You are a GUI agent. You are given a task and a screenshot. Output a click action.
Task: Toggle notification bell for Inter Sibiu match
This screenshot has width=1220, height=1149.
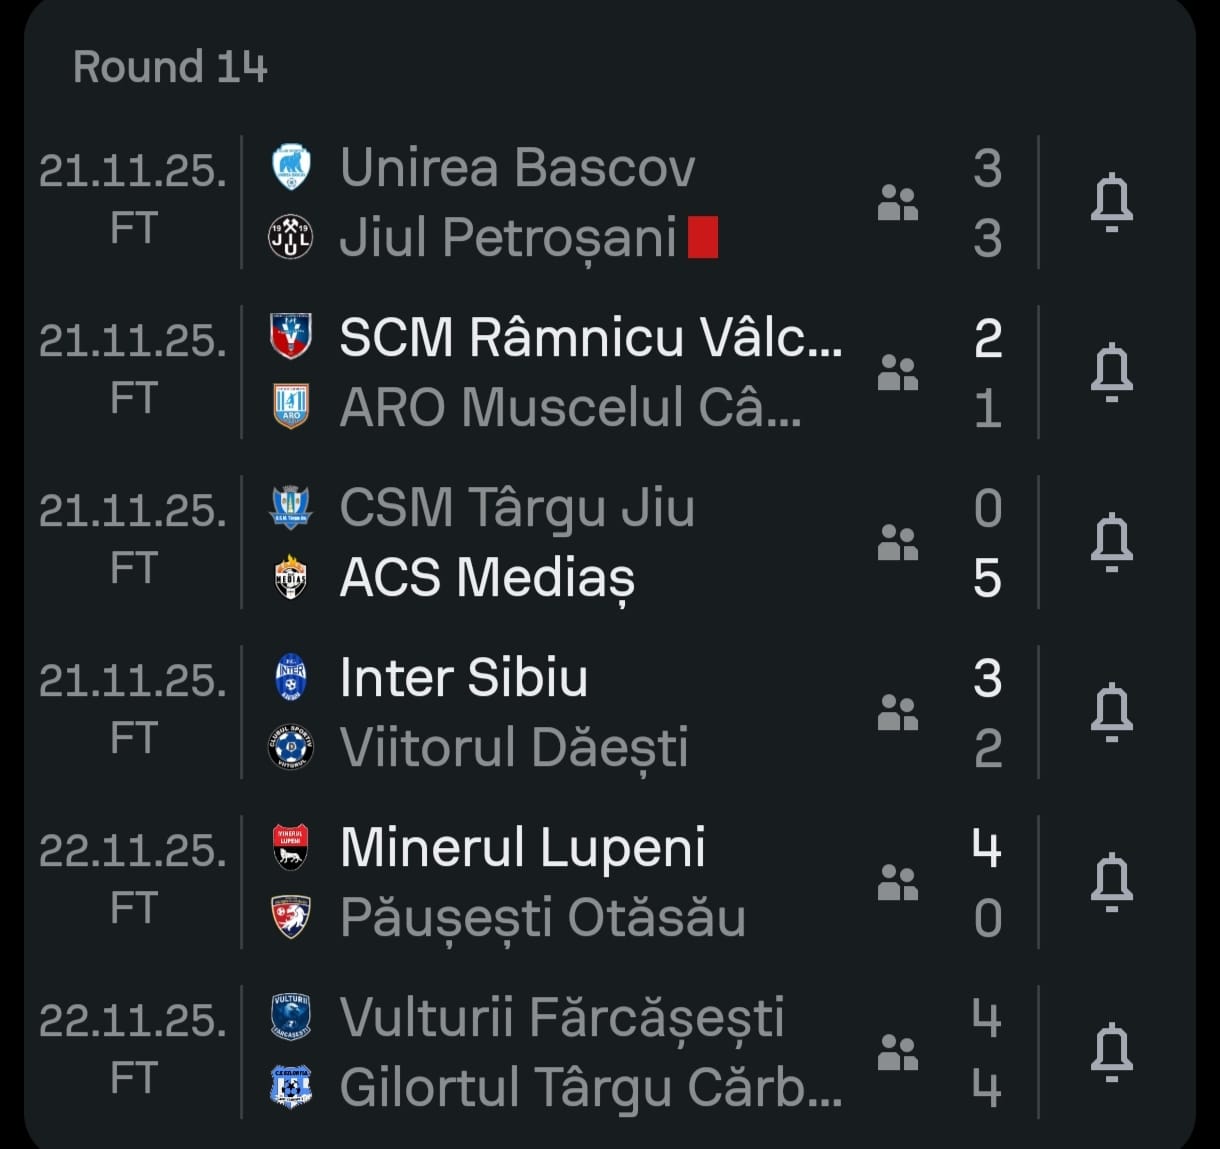(1110, 712)
